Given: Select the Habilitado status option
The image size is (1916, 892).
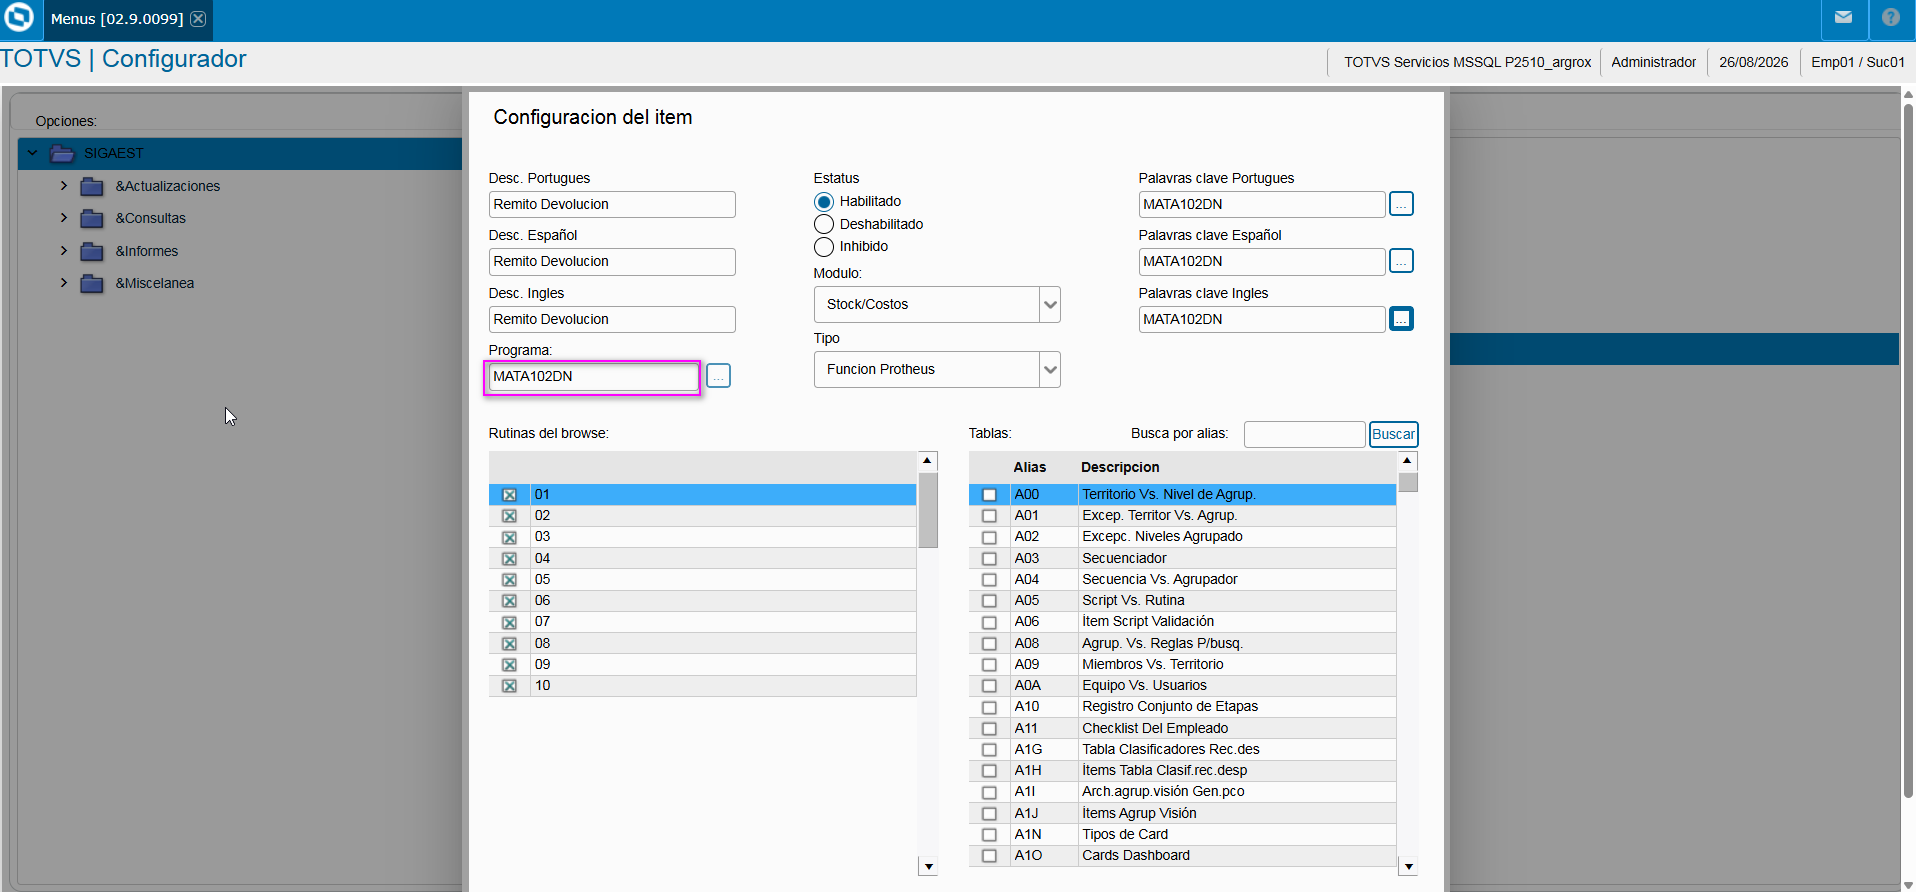Looking at the screenshot, I should pyautogui.click(x=824, y=202).
